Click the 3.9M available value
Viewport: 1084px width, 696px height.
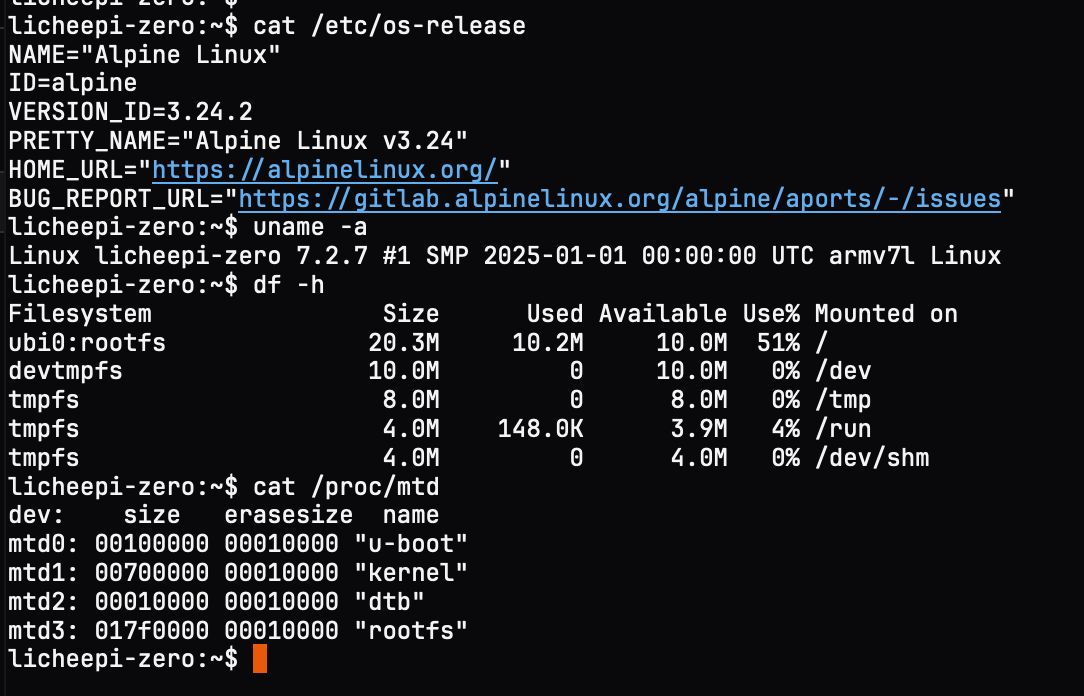pyautogui.click(x=699, y=429)
